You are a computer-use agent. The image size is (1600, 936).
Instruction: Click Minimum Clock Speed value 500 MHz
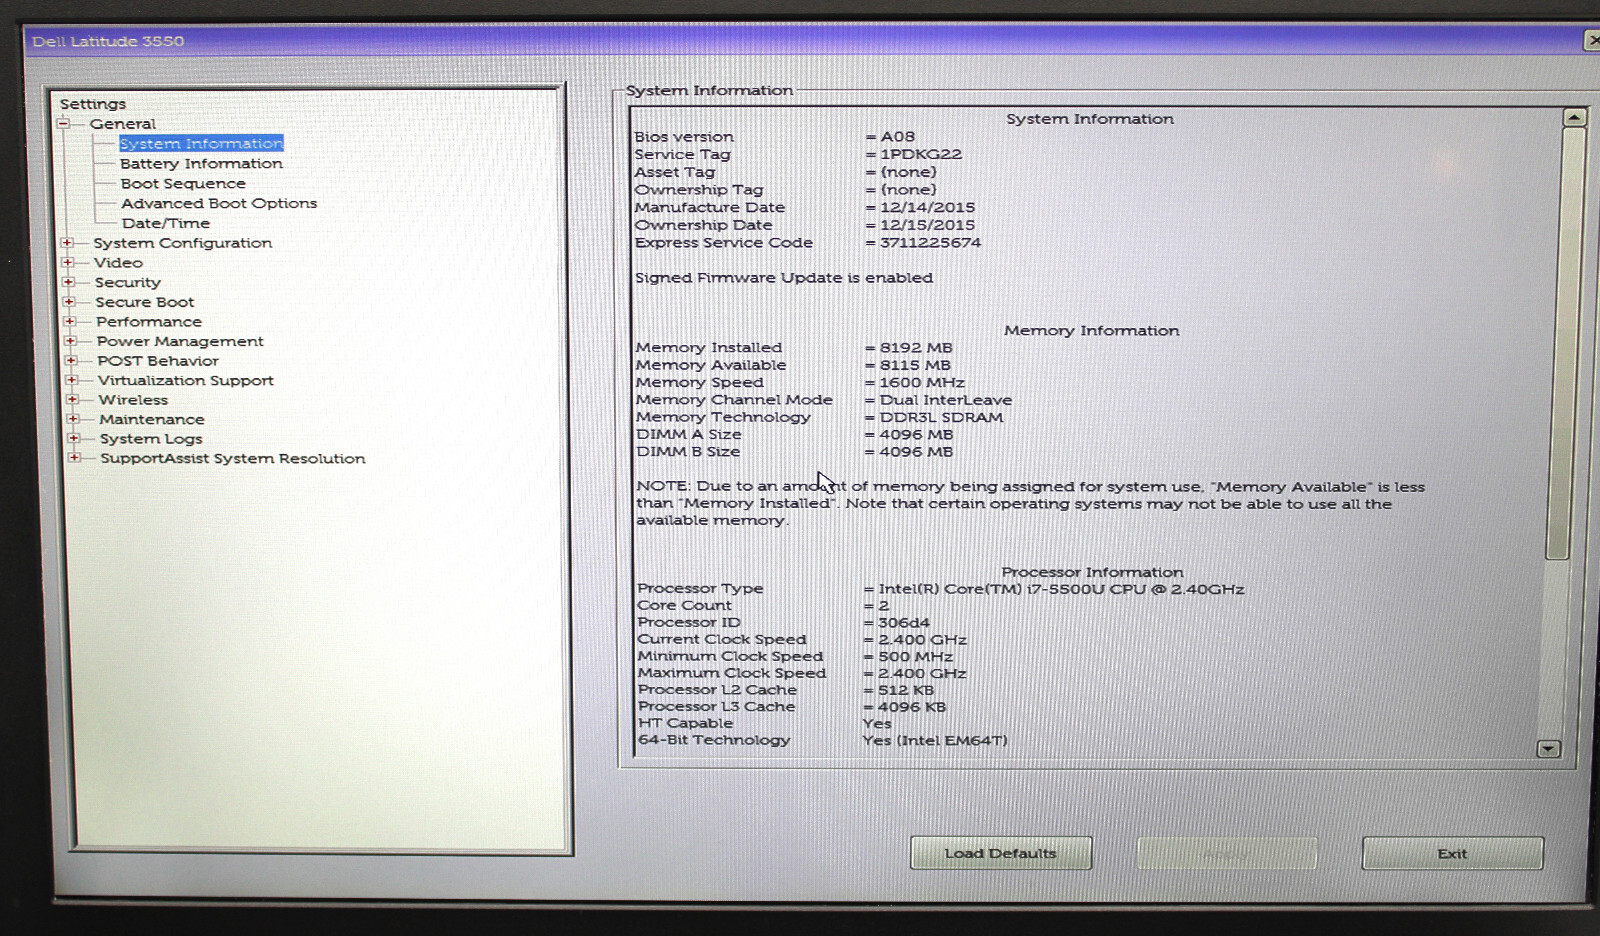pyautogui.click(x=915, y=656)
